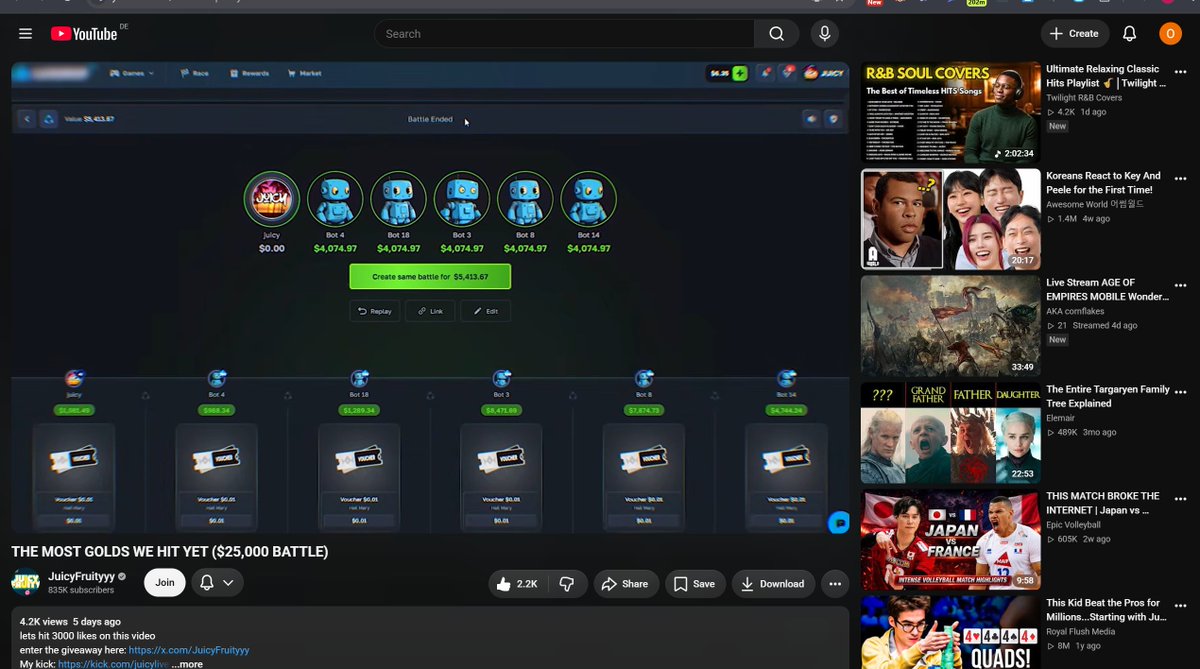Click the Bot 4 avatar in battle results
The height and width of the screenshot is (669, 1200).
click(x=335, y=200)
